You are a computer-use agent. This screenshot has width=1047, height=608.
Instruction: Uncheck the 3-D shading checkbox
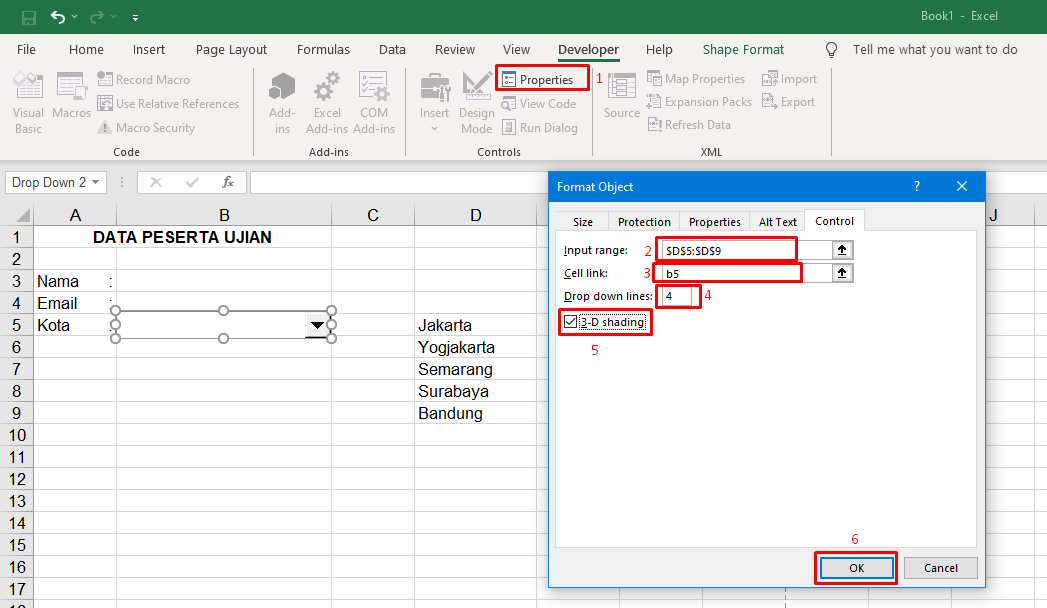point(570,321)
